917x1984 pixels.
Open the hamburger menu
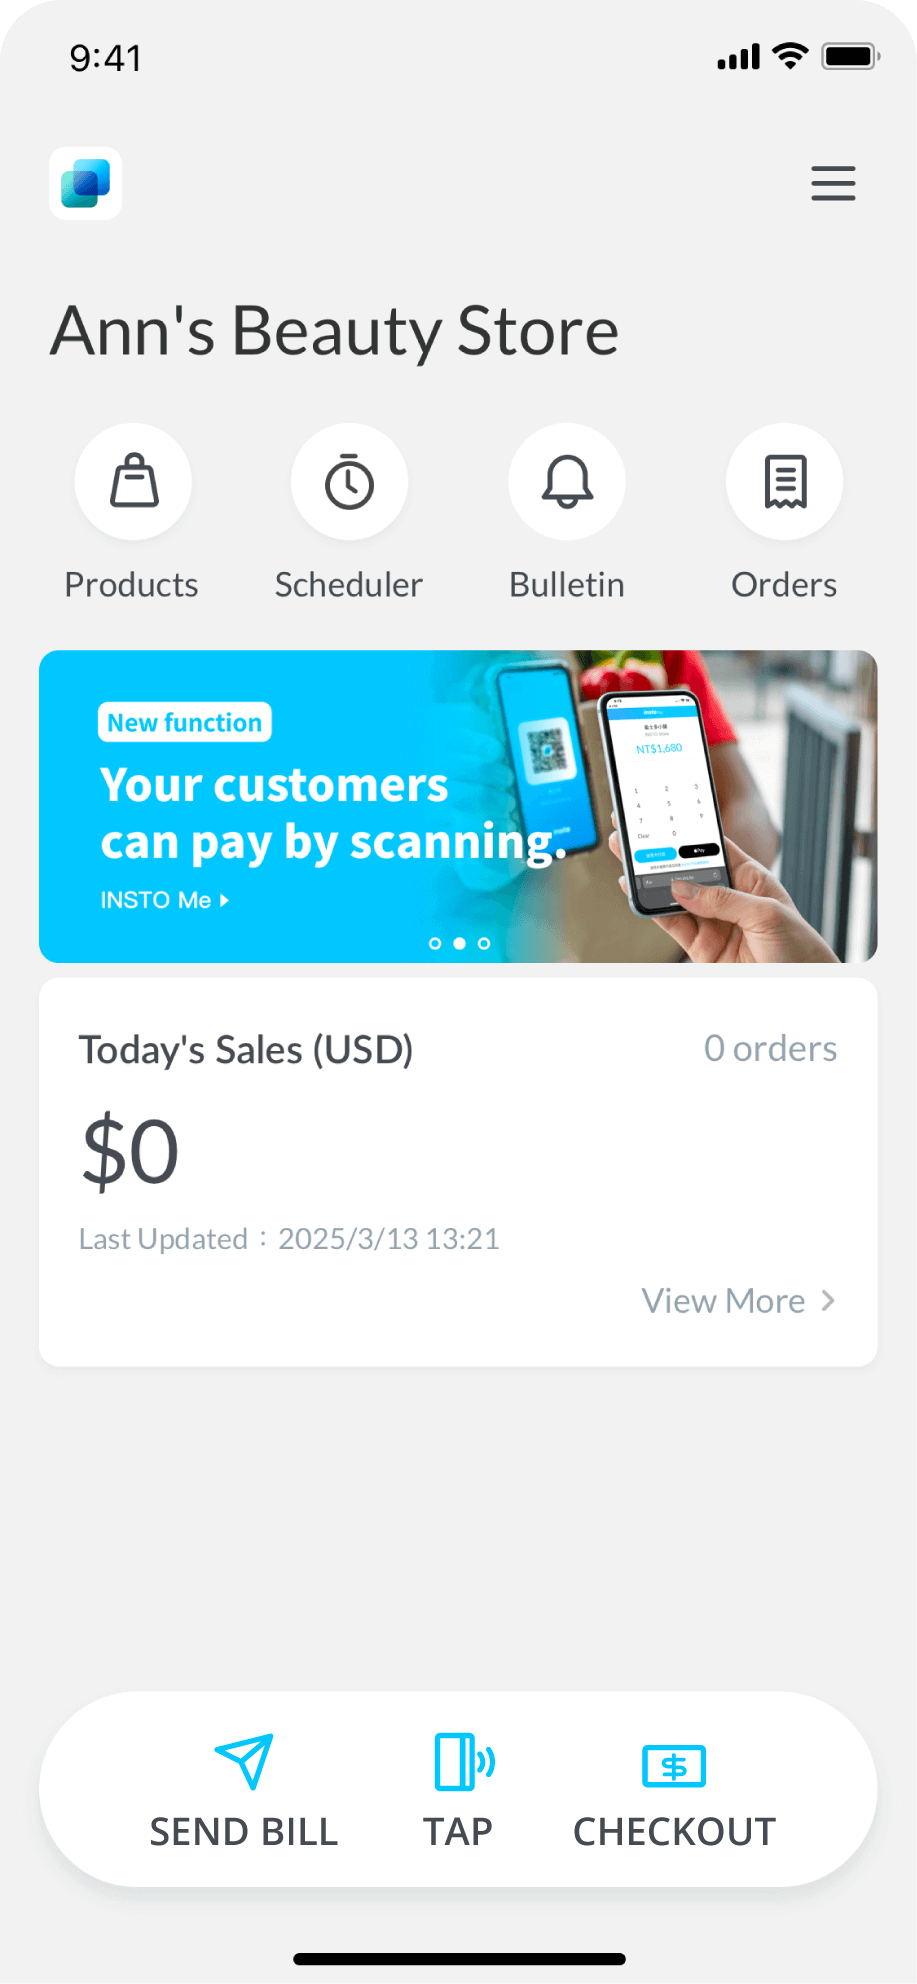tap(833, 184)
